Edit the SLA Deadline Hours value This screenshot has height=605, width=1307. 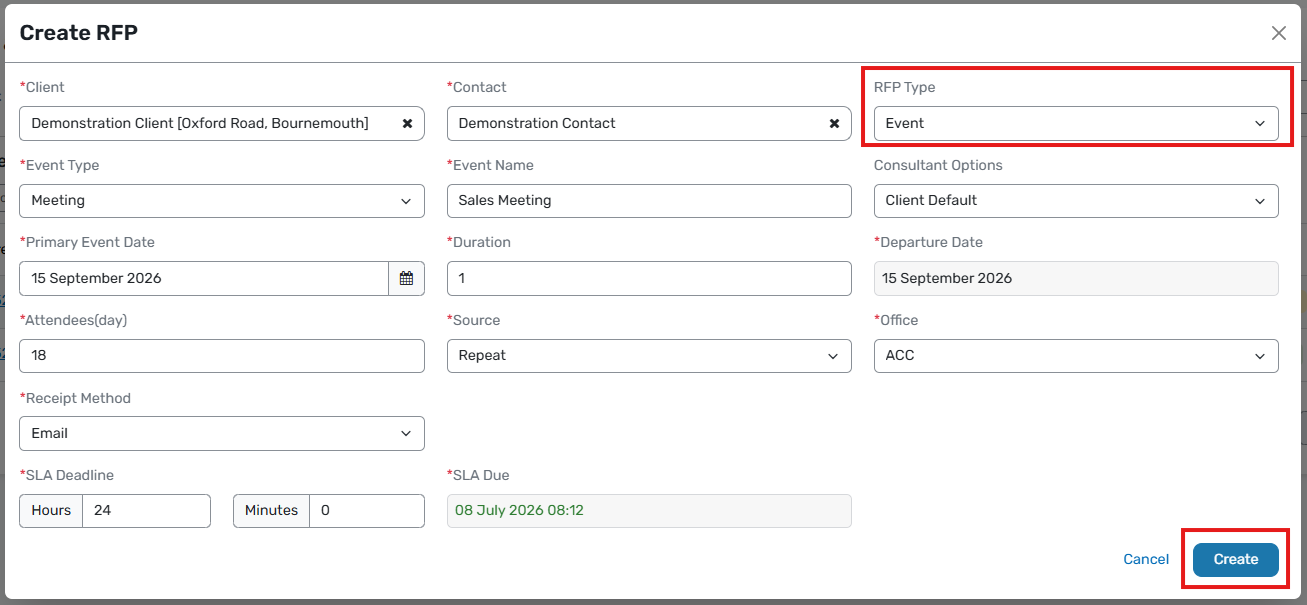point(146,510)
